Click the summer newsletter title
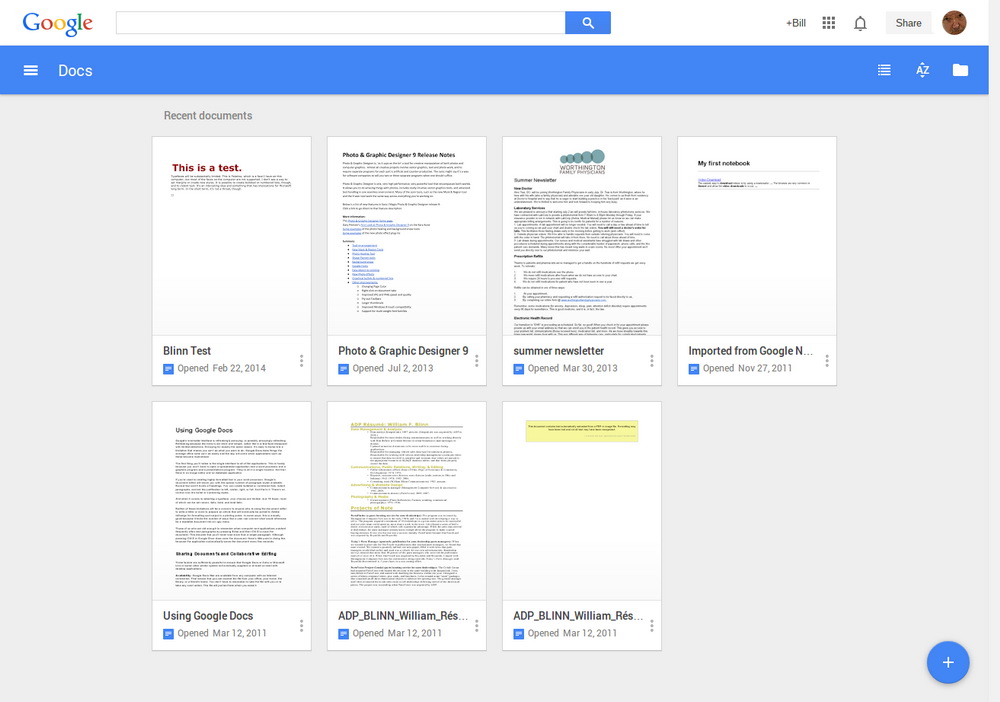 pyautogui.click(x=559, y=351)
